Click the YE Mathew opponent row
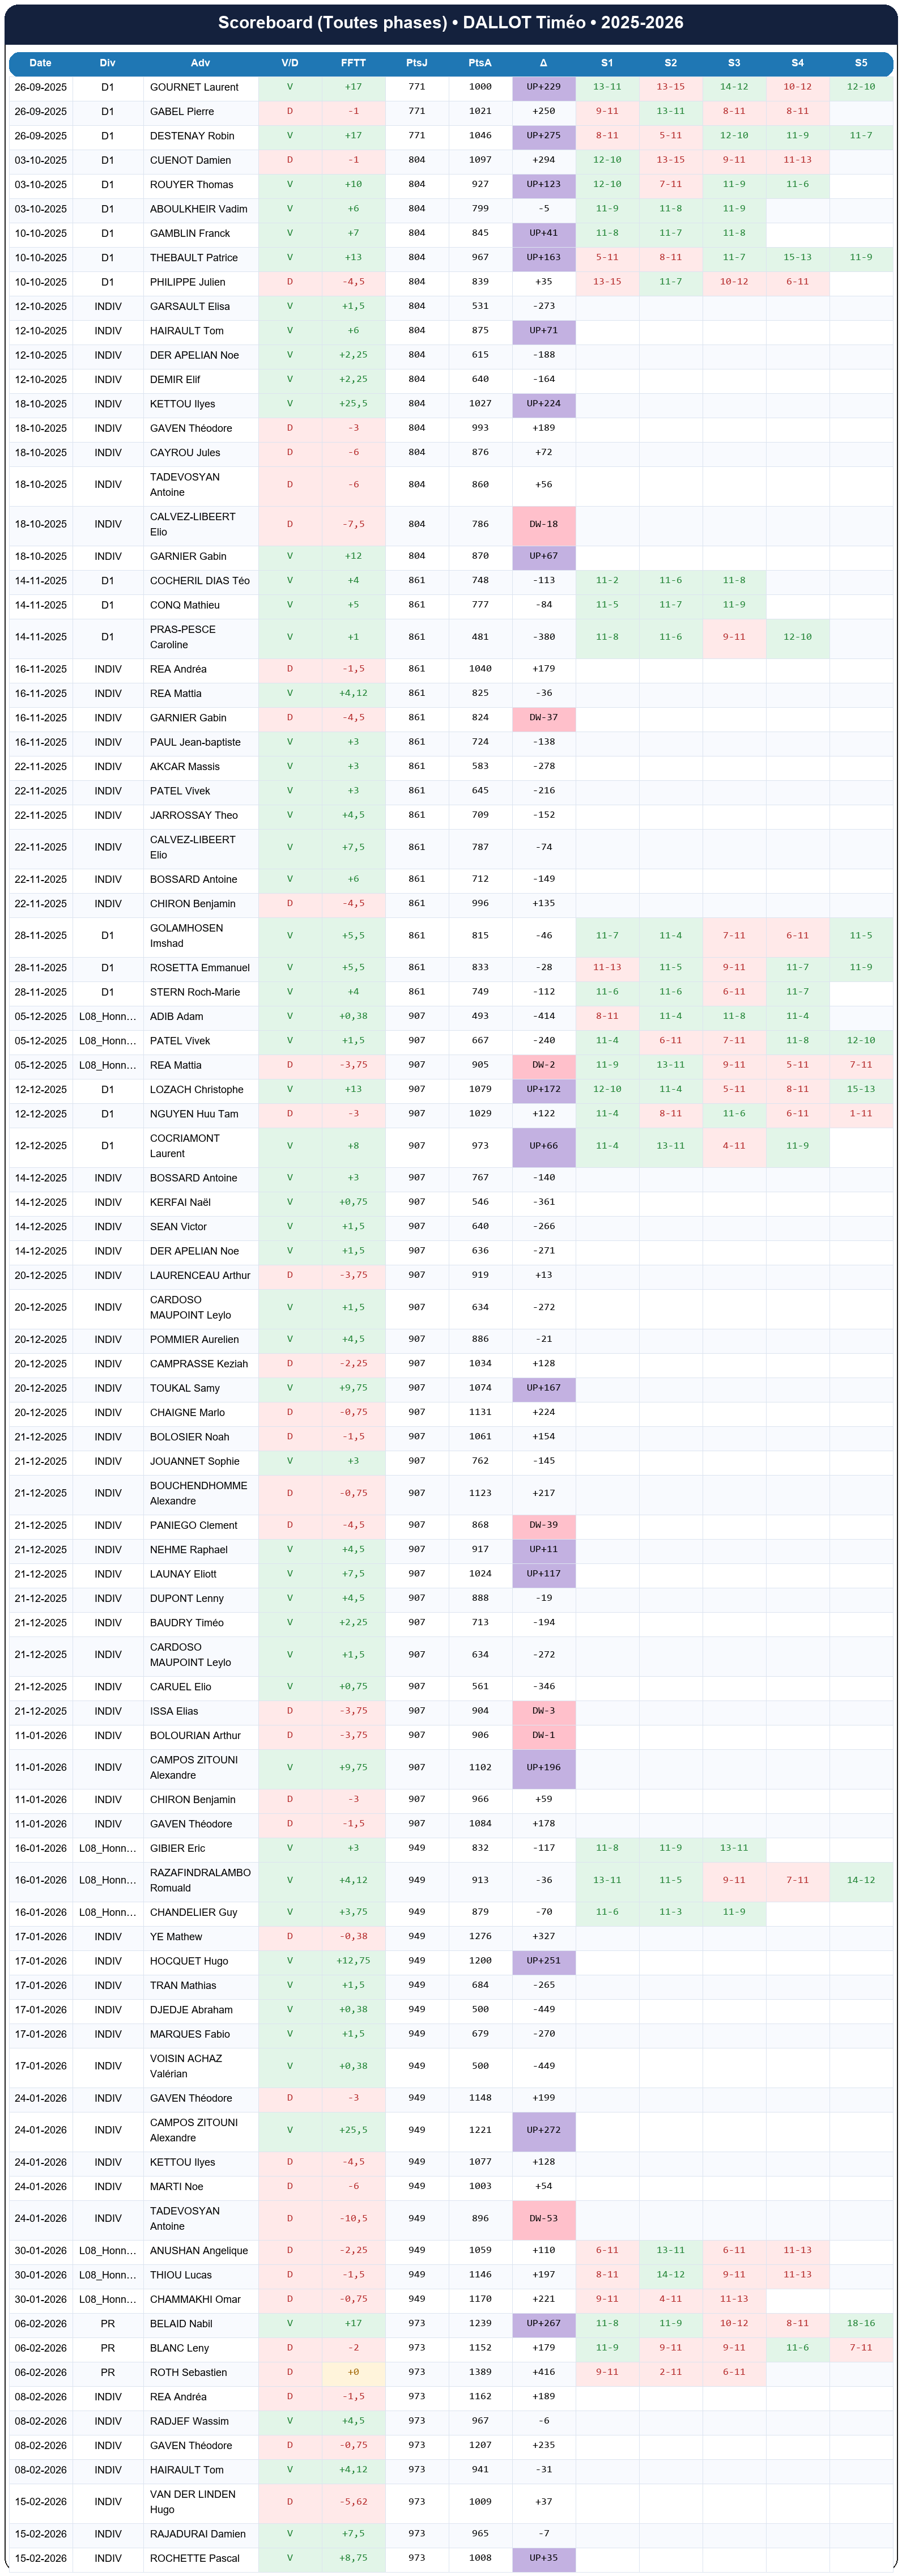This screenshot has height=2576, width=902. click(x=176, y=1936)
